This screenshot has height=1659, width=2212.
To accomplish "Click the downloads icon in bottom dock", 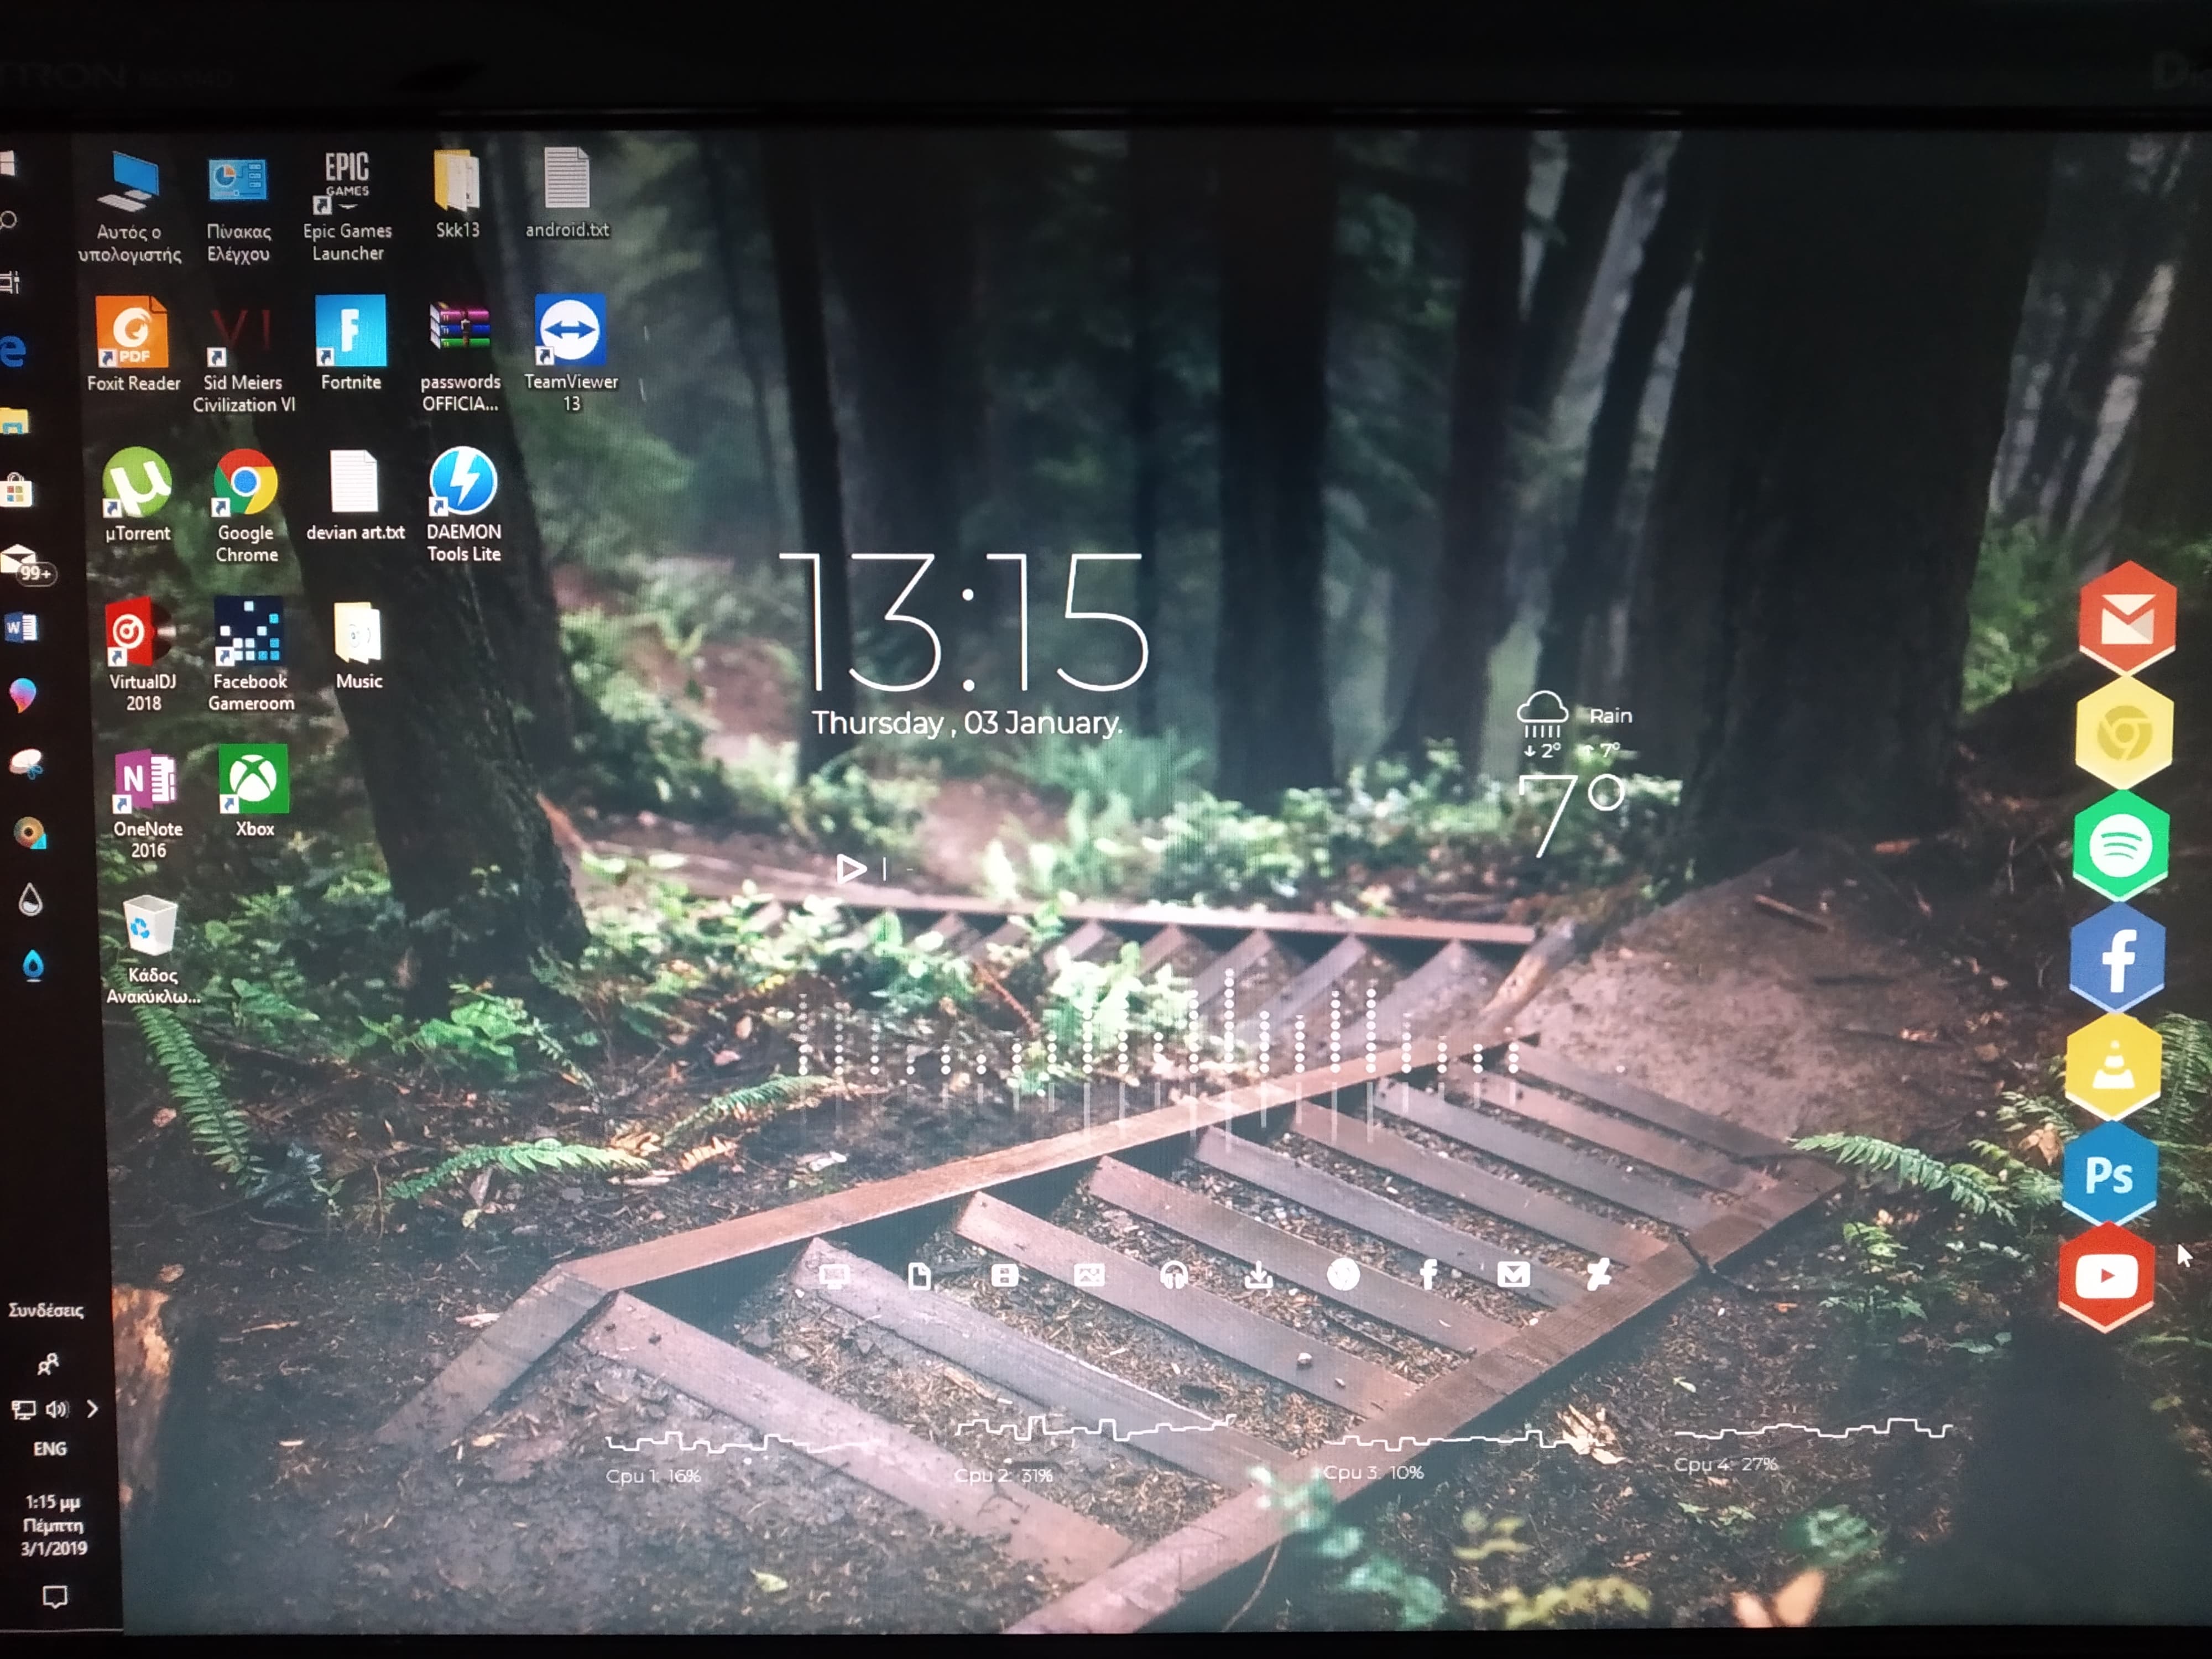I will point(1258,1275).
